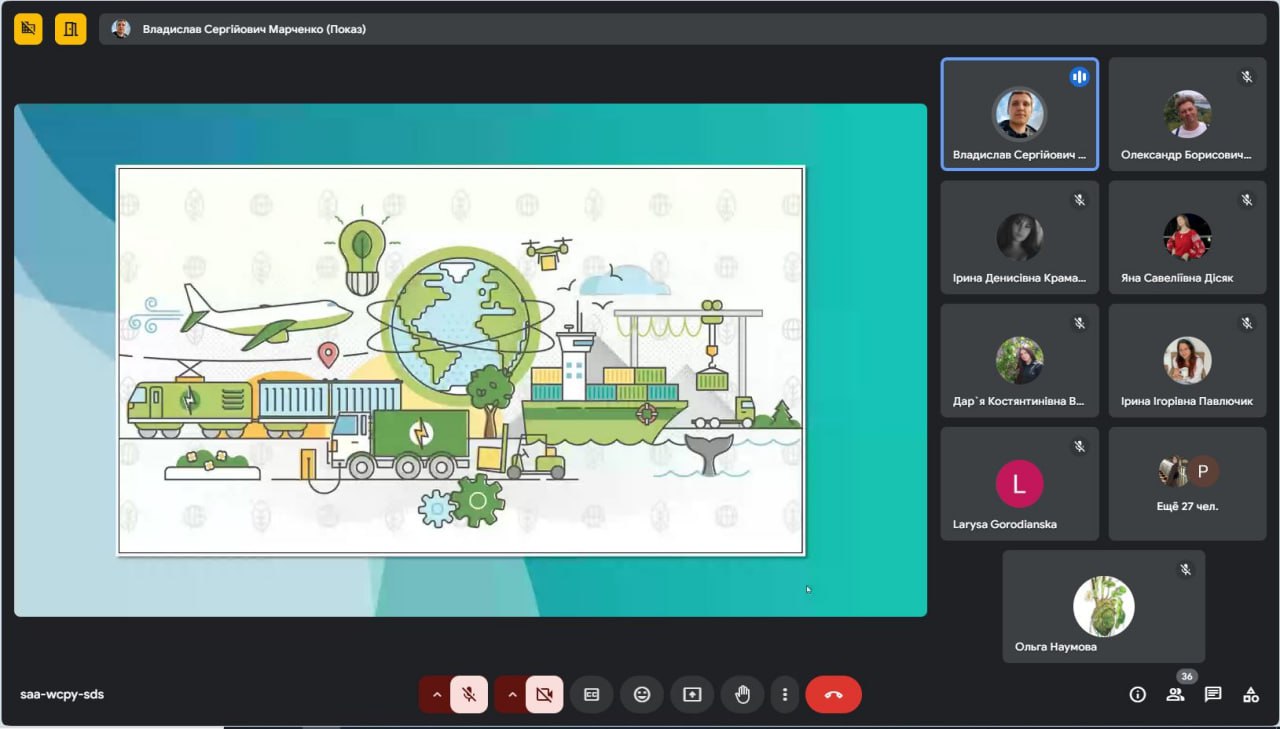This screenshot has height=729, width=1280.
Task: Open the three-dot more options menu
Action: (x=785, y=694)
